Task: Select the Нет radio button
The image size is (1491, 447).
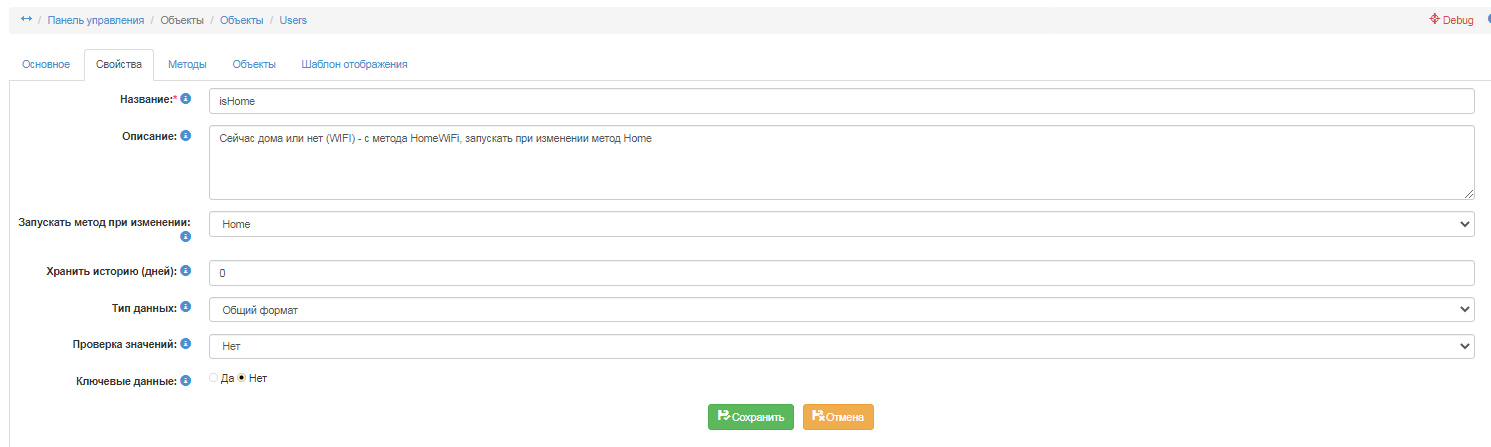Action: pos(242,378)
